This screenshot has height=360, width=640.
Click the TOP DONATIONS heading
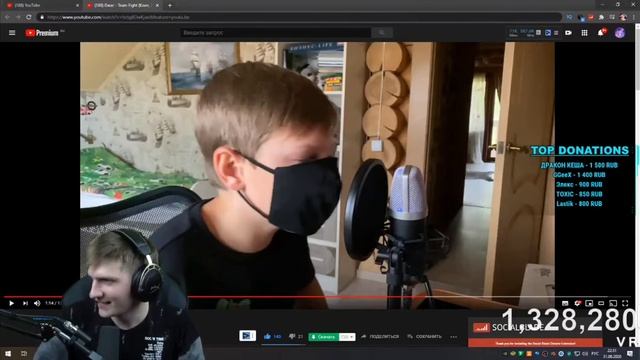[x=580, y=151]
